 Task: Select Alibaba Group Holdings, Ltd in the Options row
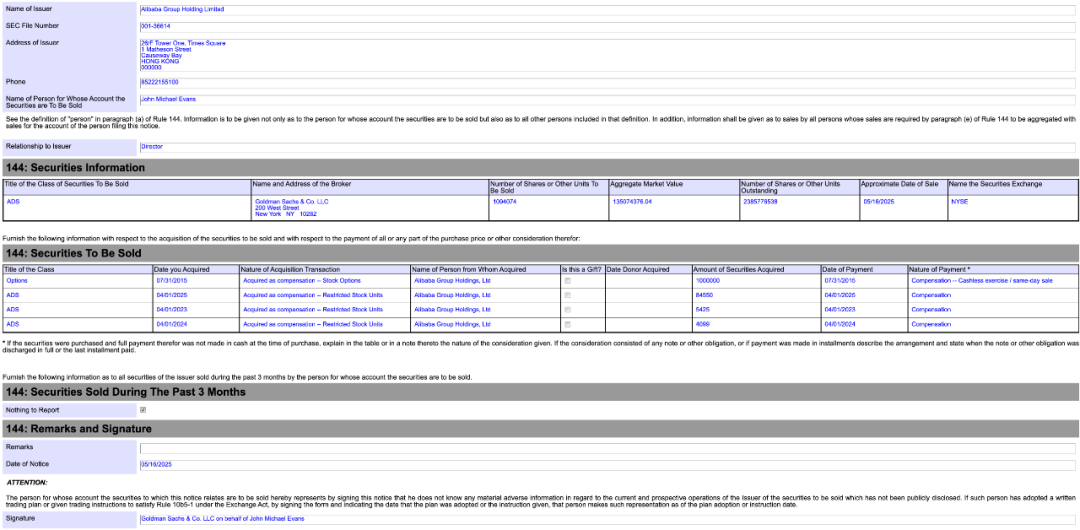(485, 281)
